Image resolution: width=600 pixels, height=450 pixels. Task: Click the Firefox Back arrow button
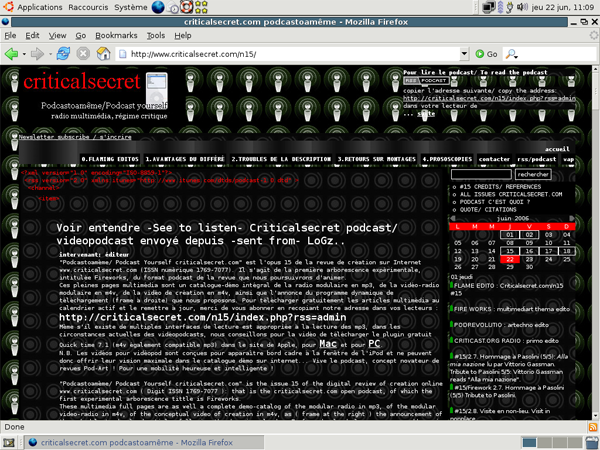coord(12,53)
